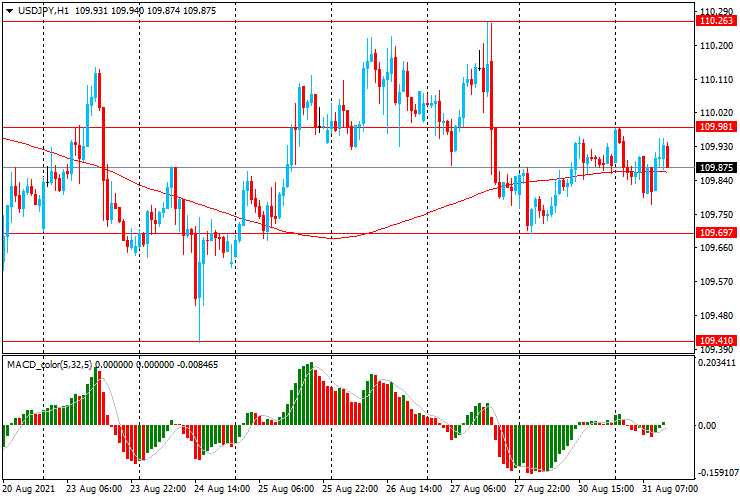
Task: Click the 27 Aug 22:00 time label
Action: click(x=542, y=488)
